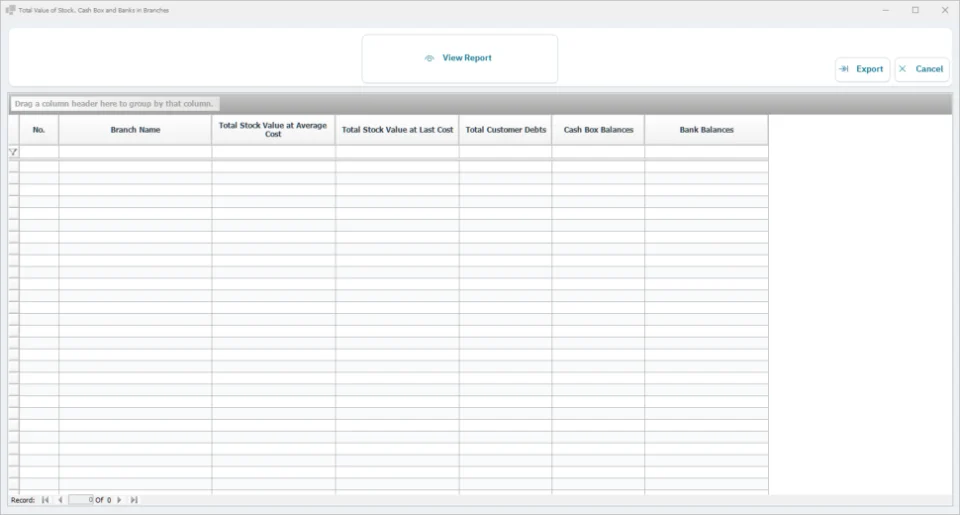This screenshot has width=960, height=515.
Task: Click the record number input field
Action: tap(81, 500)
